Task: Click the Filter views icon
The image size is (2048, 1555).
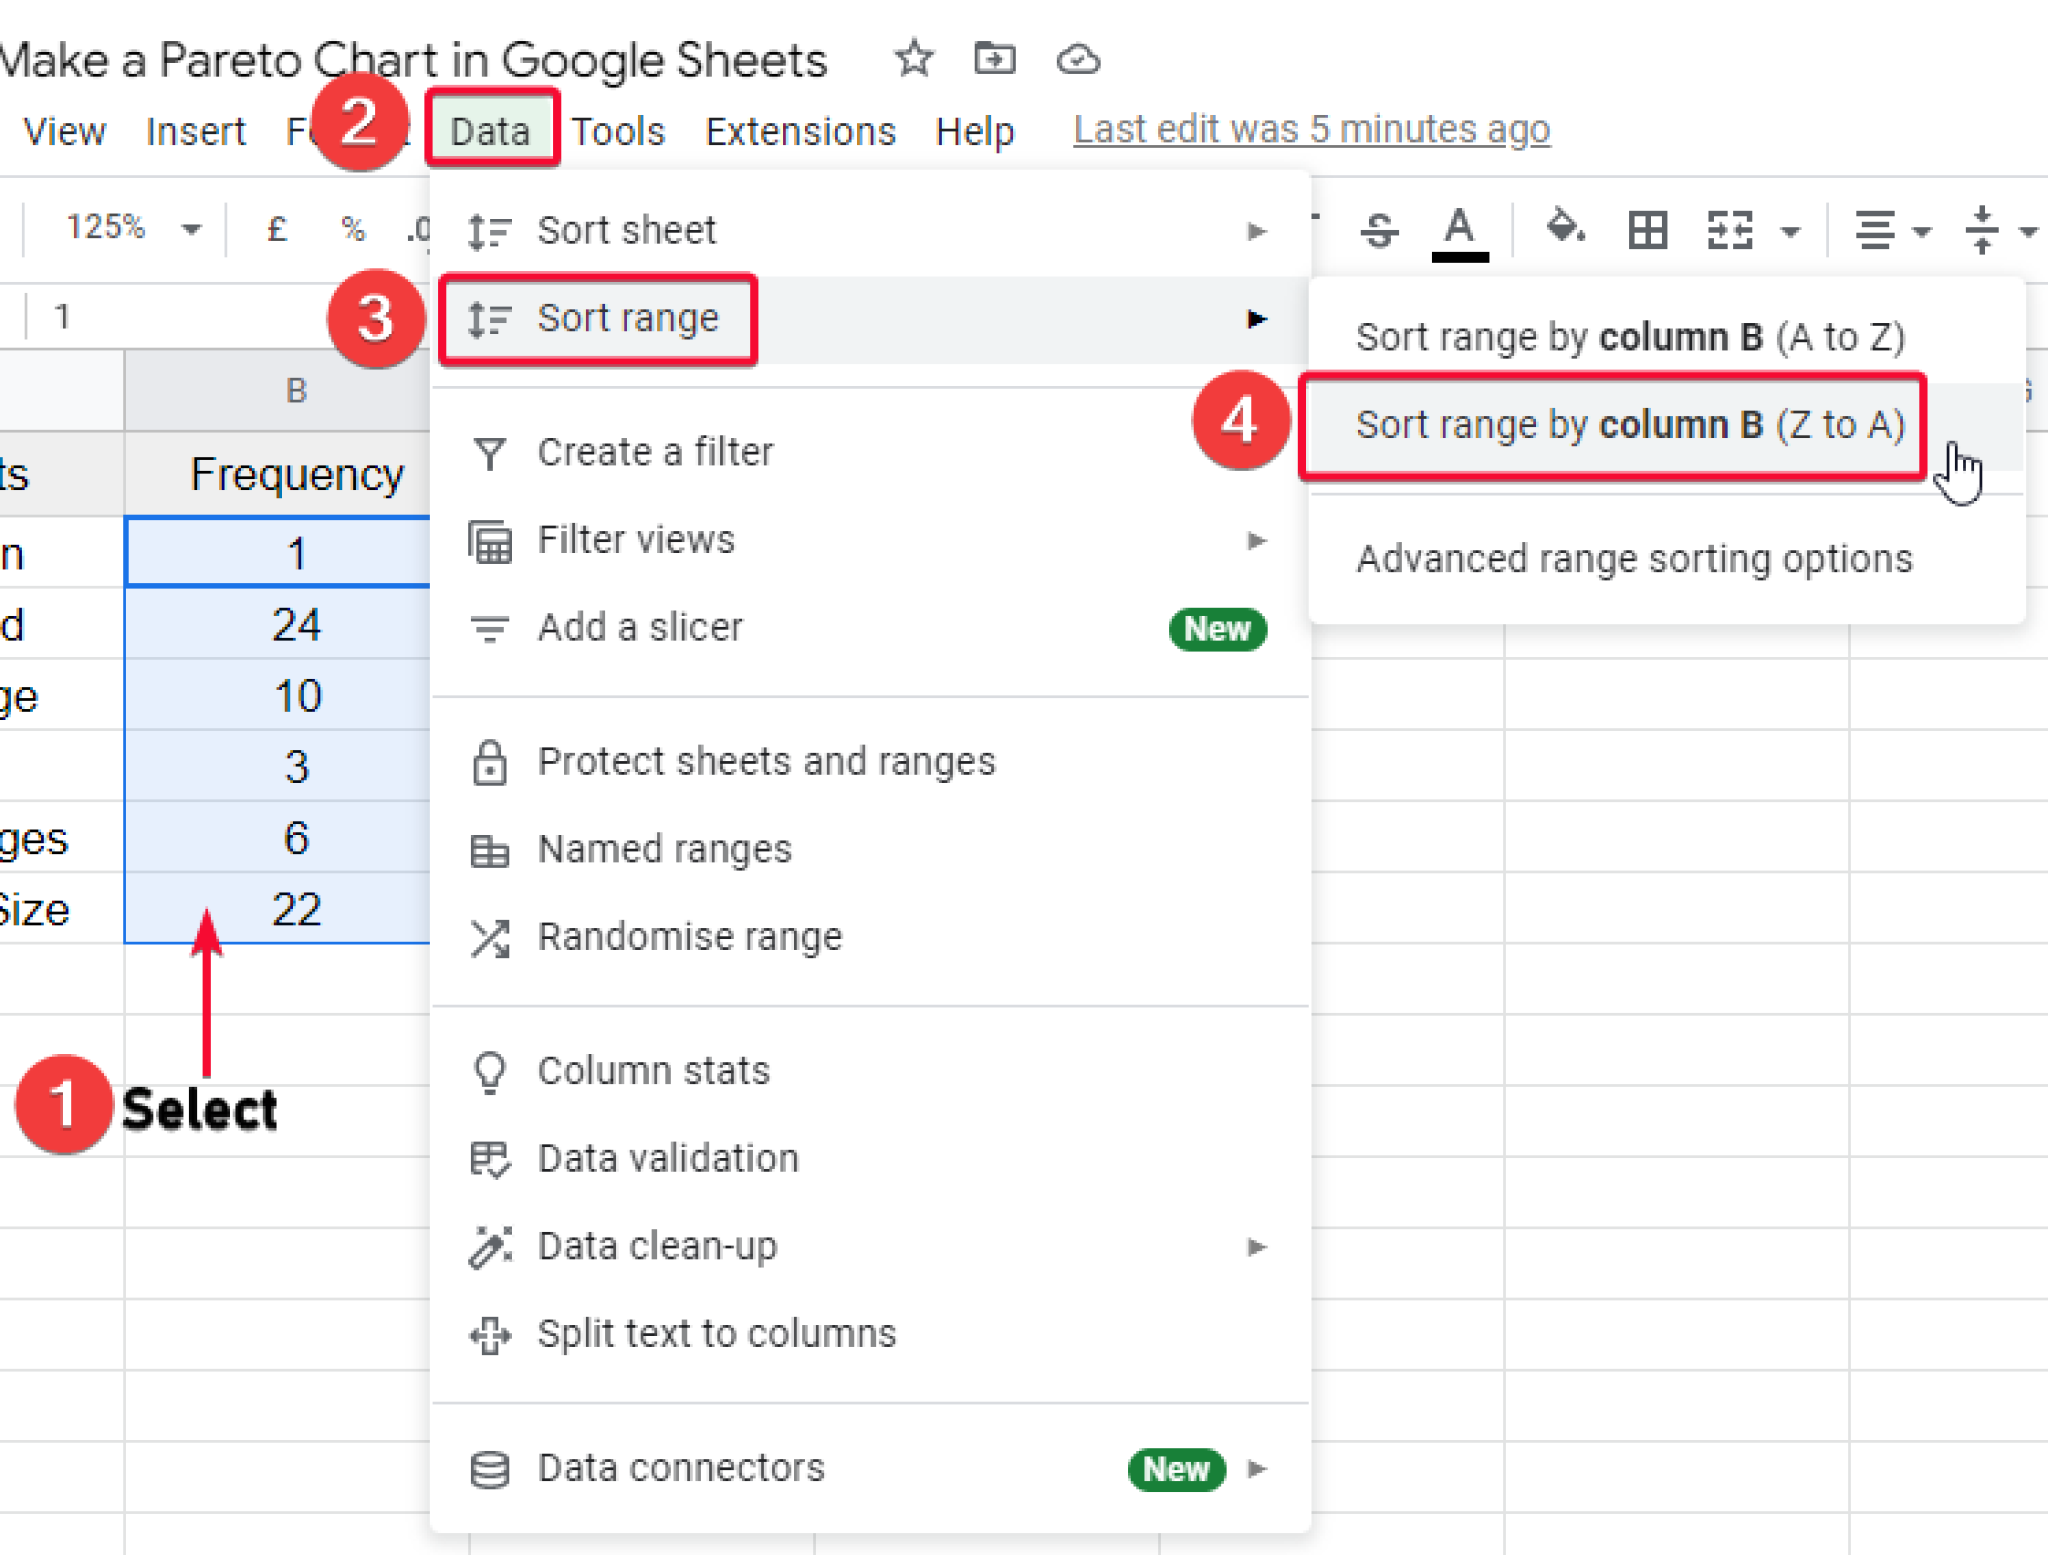Action: tap(489, 542)
